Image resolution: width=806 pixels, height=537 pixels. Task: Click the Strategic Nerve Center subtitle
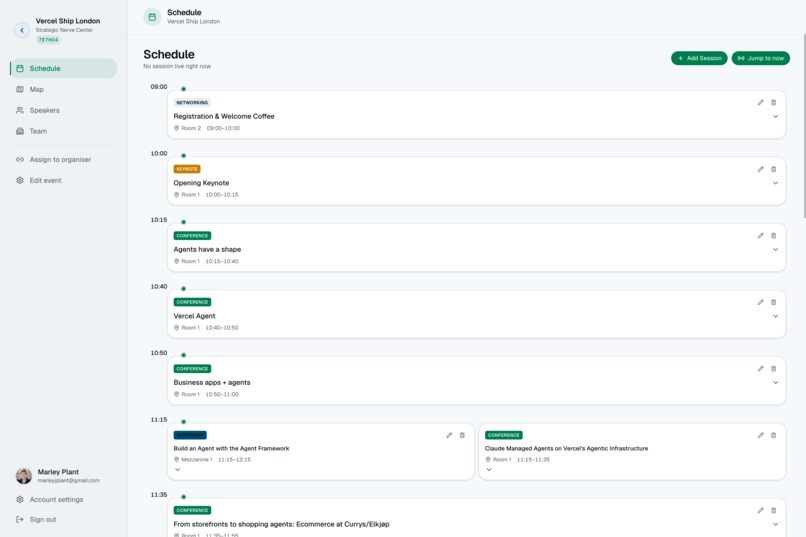pyautogui.click(x=64, y=30)
